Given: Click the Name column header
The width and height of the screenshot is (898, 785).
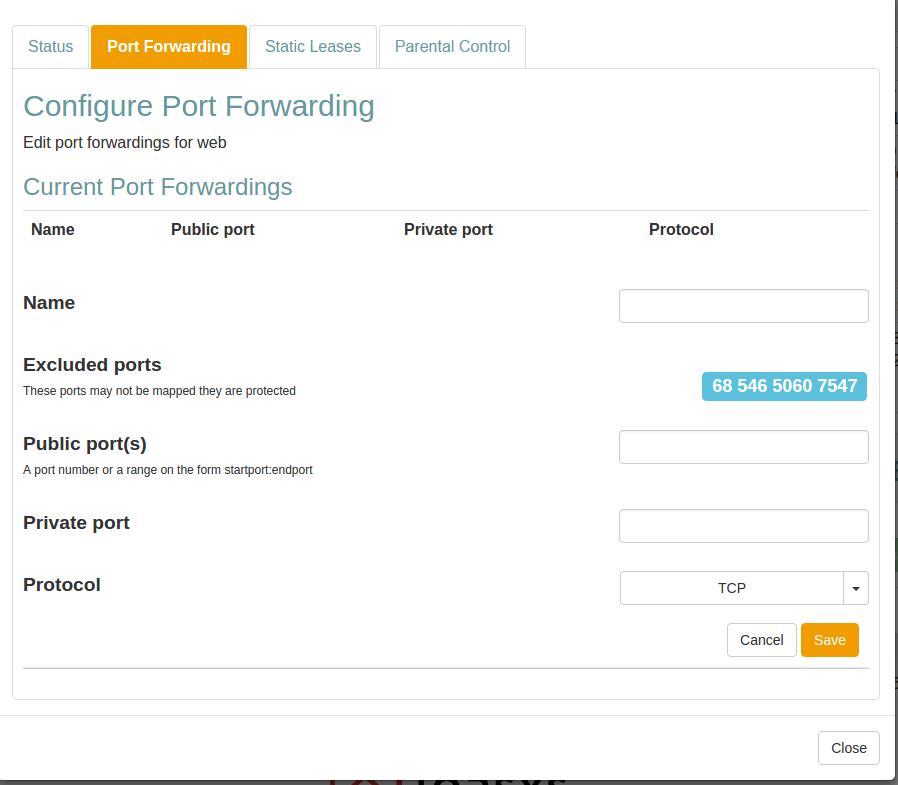Looking at the screenshot, I should 53,229.
